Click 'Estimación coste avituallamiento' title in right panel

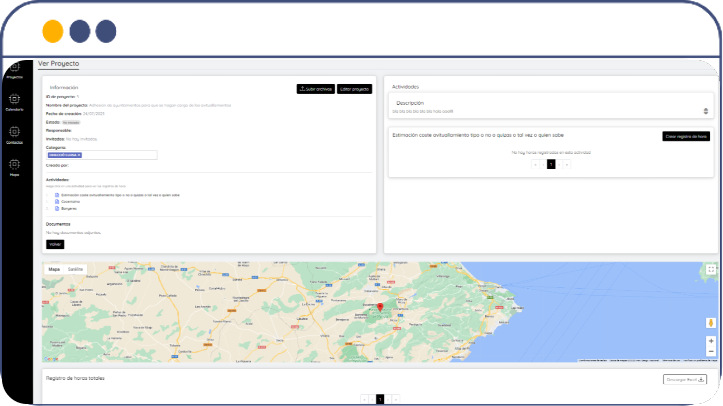pyautogui.click(x=478, y=135)
